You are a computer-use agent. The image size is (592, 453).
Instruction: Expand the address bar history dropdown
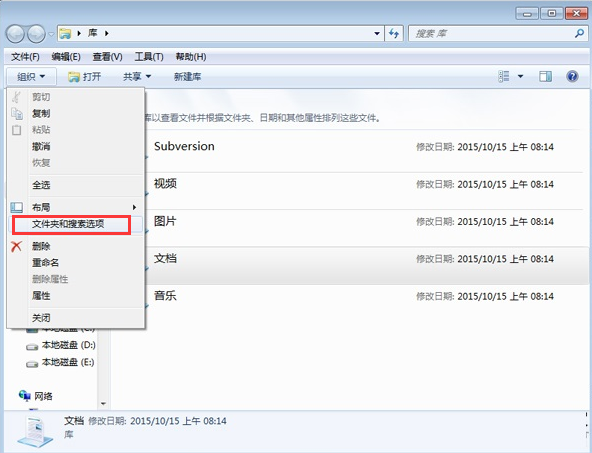click(x=377, y=34)
